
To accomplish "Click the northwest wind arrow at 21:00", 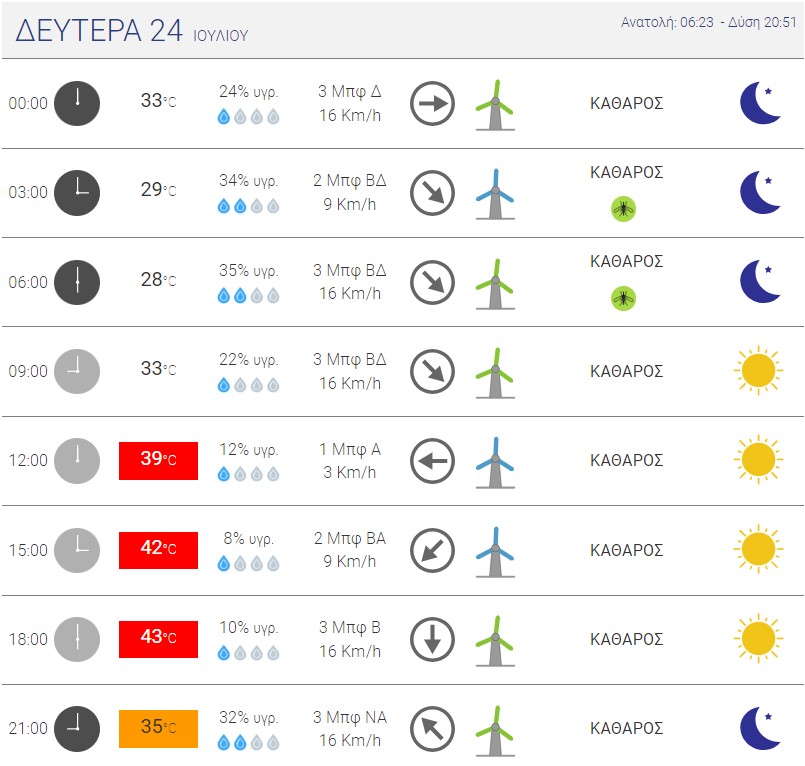I will 433,728.
